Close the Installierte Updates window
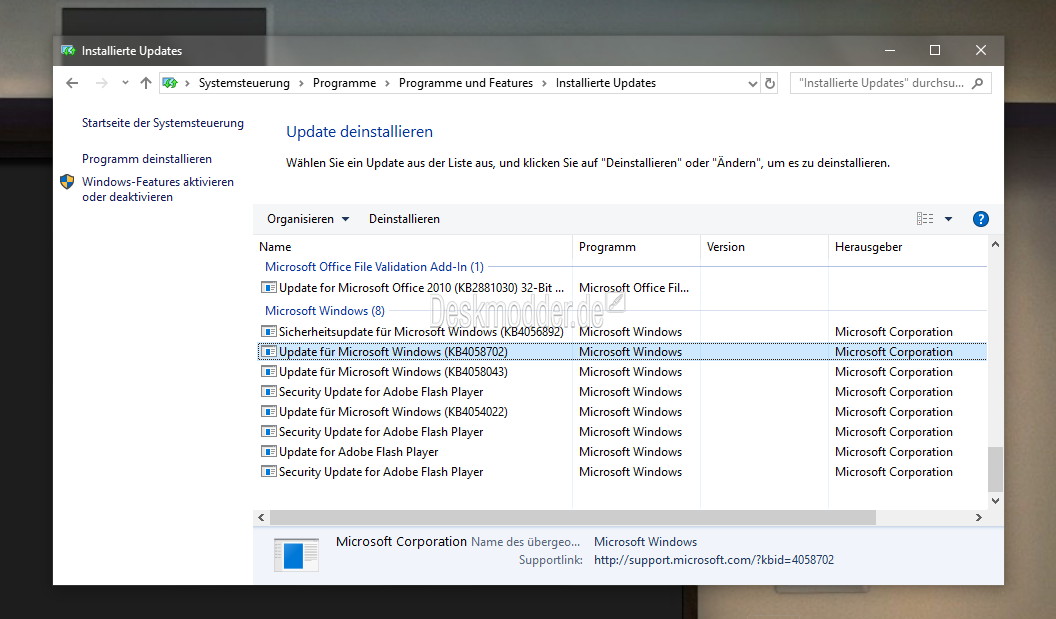Screen dimensions: 1056x619 click(981, 51)
